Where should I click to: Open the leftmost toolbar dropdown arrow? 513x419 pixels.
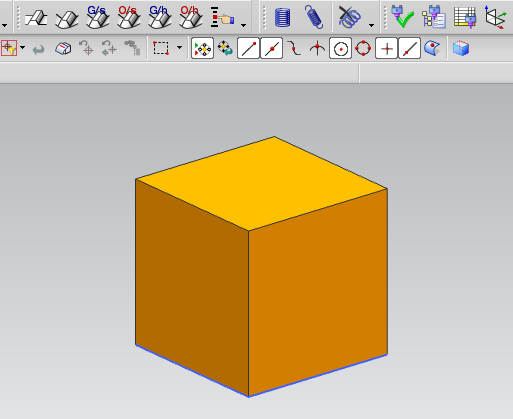(x=4, y=25)
